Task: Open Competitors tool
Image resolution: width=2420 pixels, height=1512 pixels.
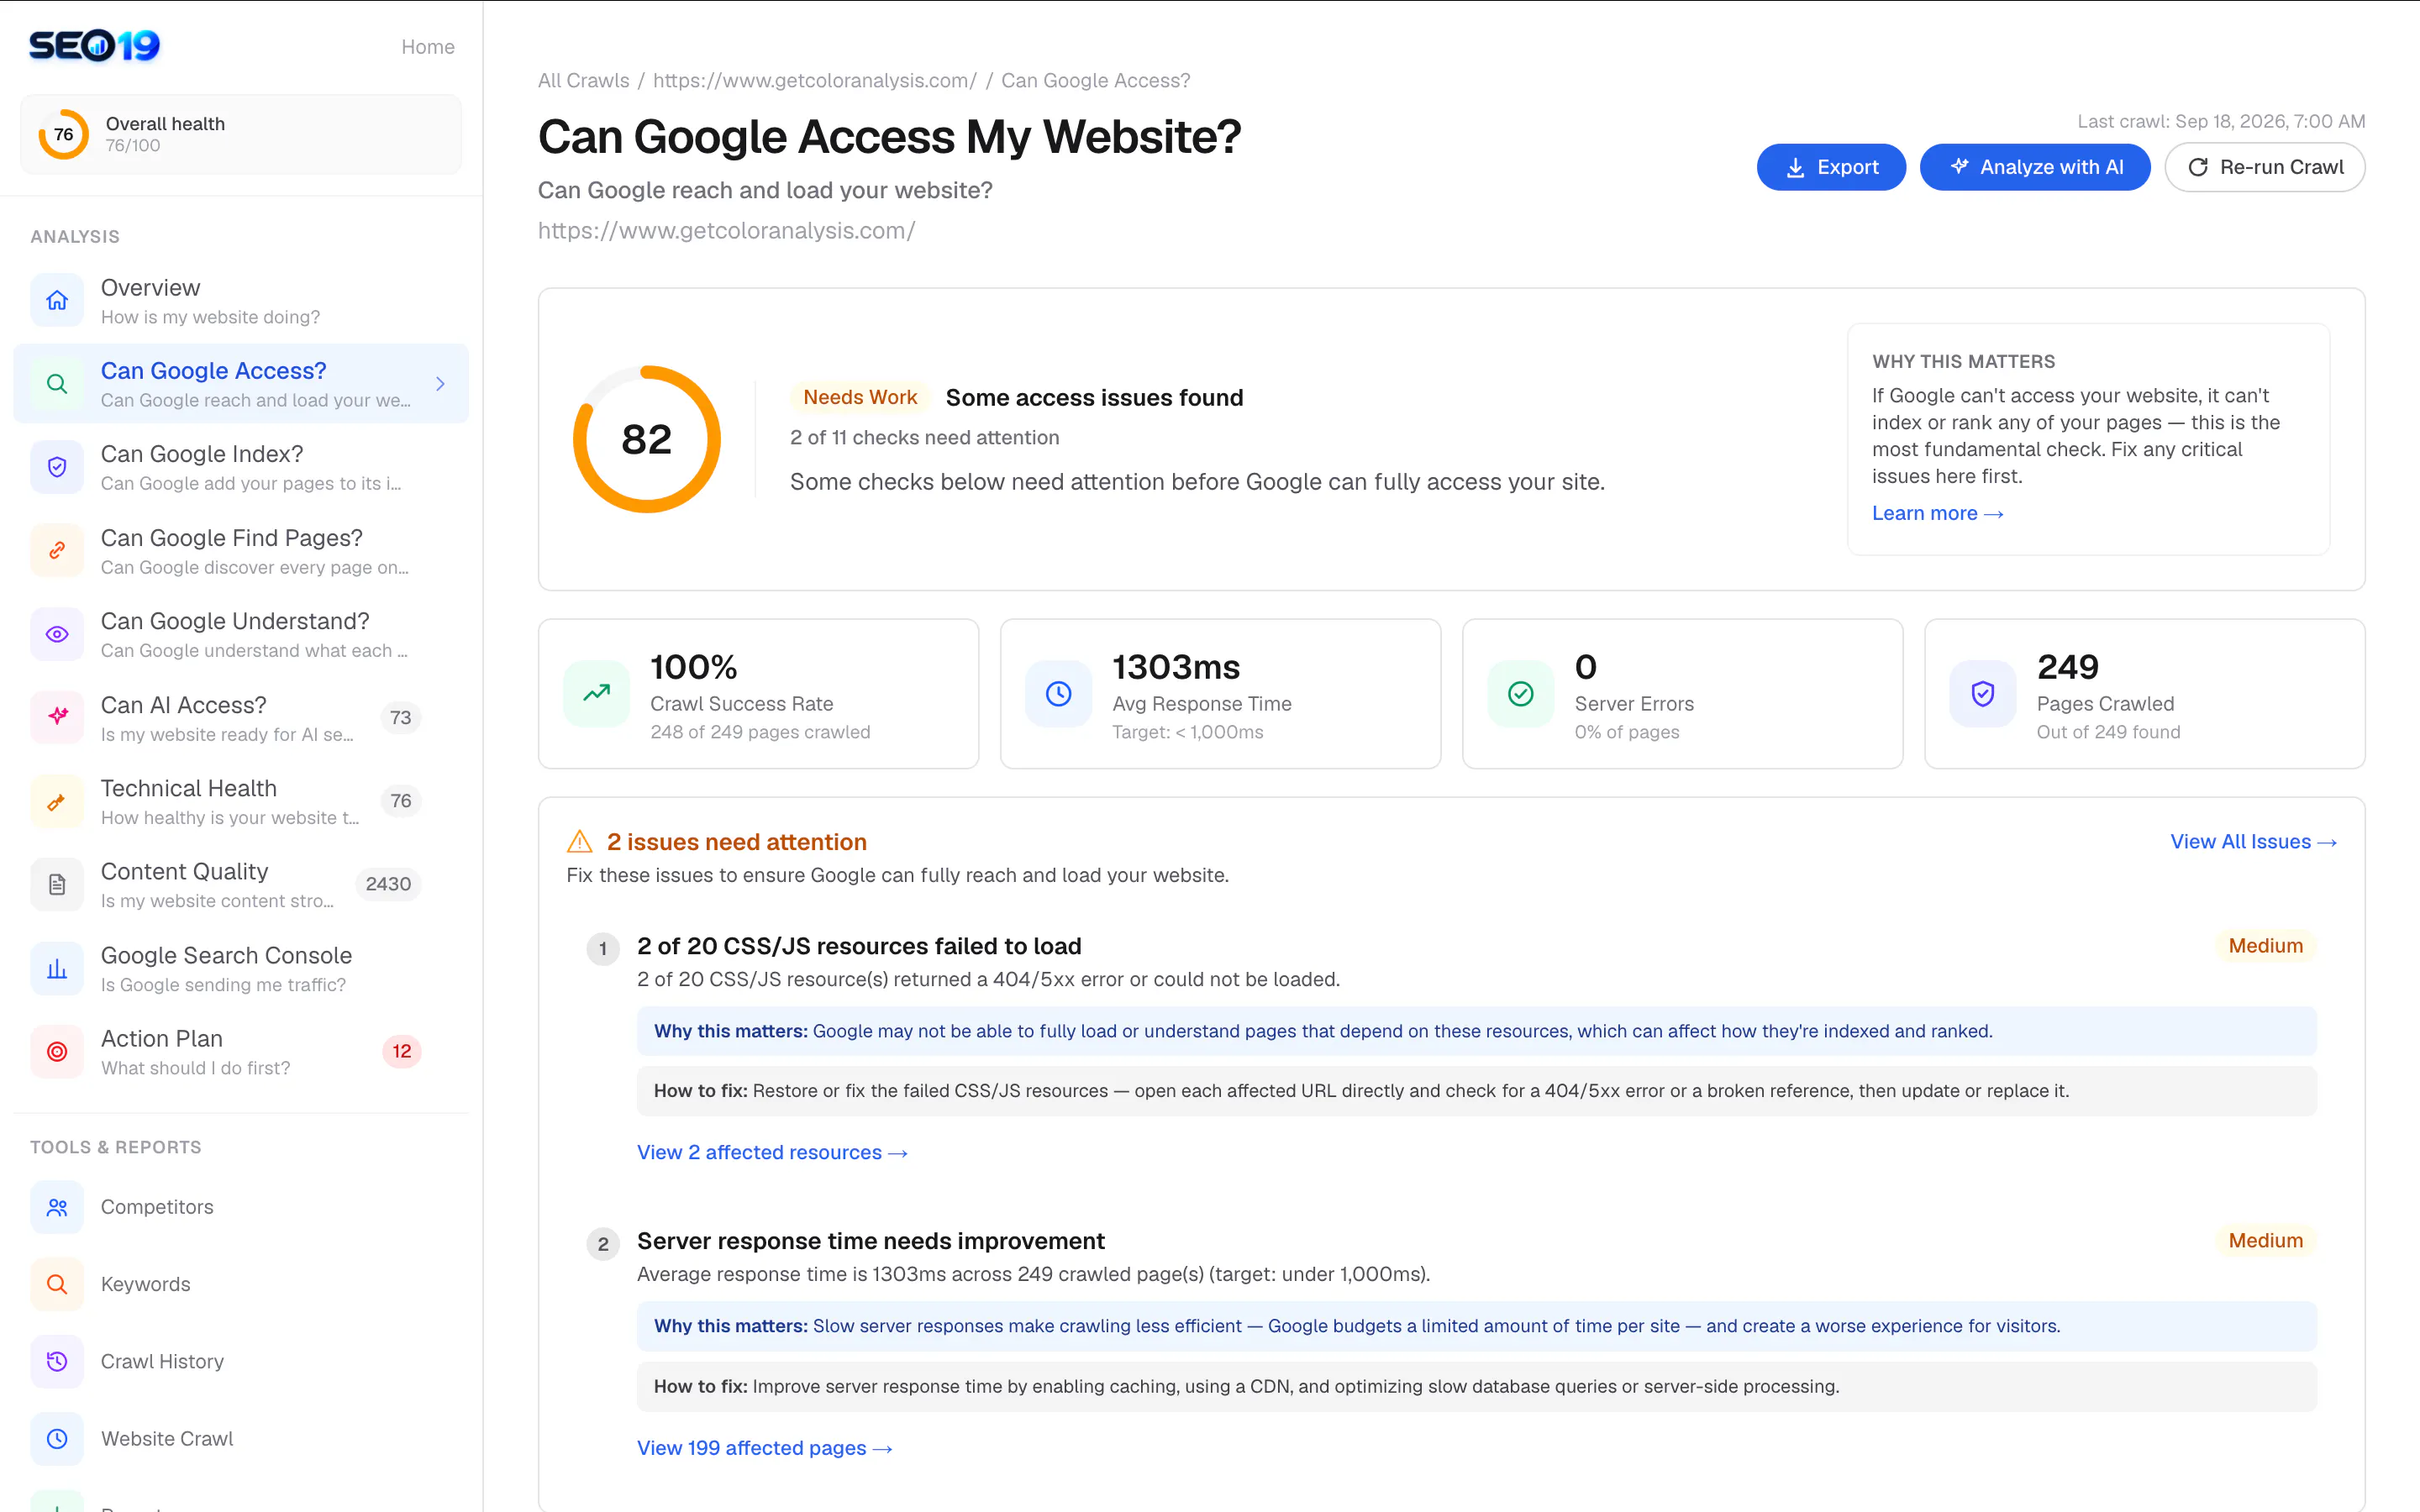Action: pos(241,1207)
